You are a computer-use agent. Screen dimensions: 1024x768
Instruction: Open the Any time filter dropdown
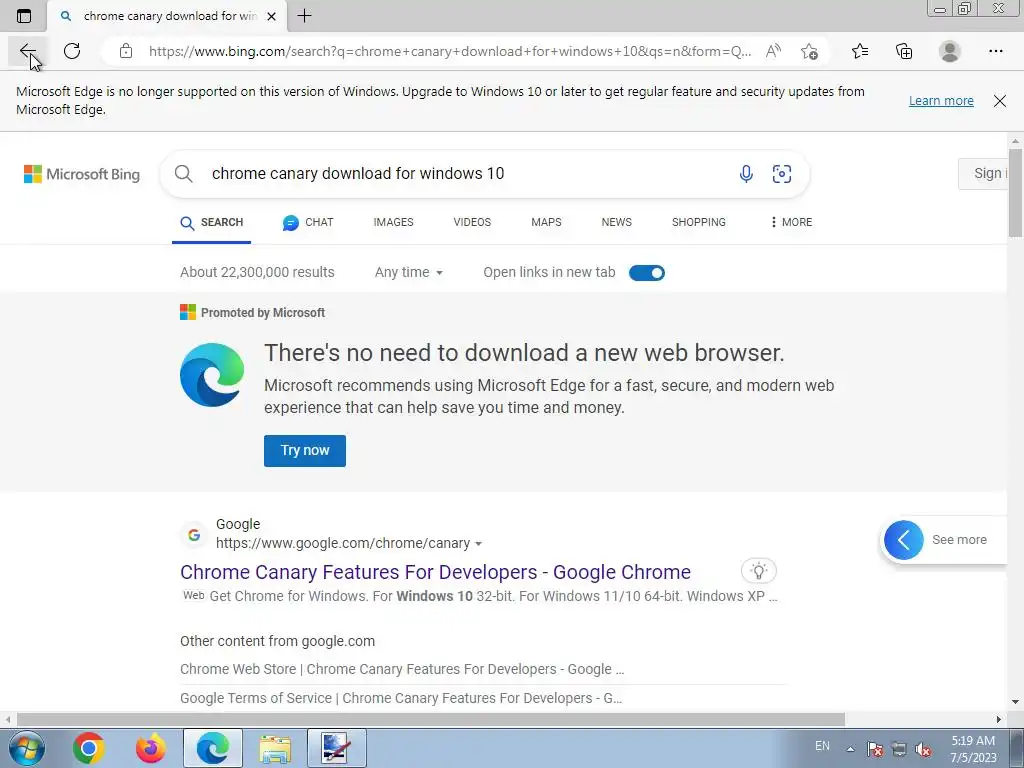click(409, 272)
